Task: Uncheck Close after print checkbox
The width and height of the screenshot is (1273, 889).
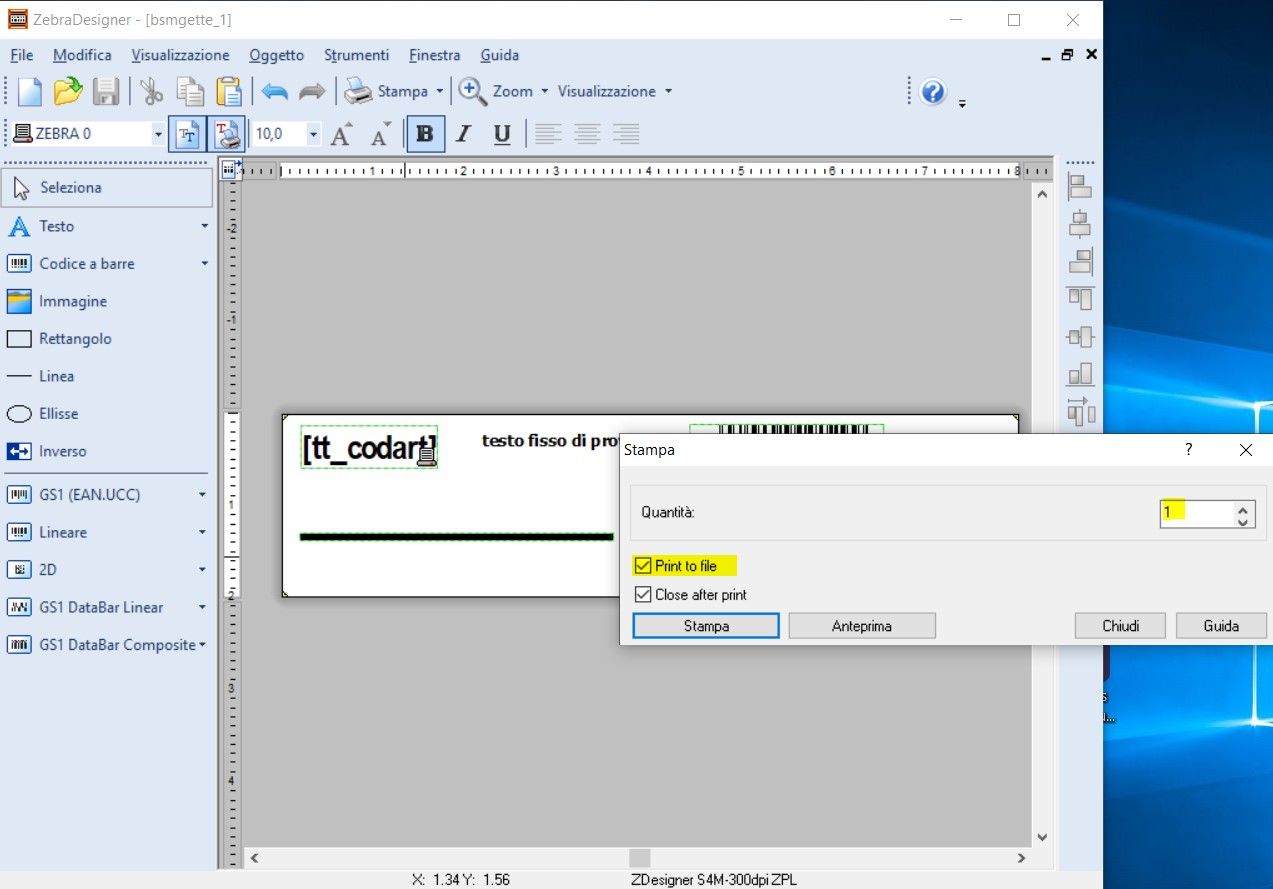Action: pos(643,594)
